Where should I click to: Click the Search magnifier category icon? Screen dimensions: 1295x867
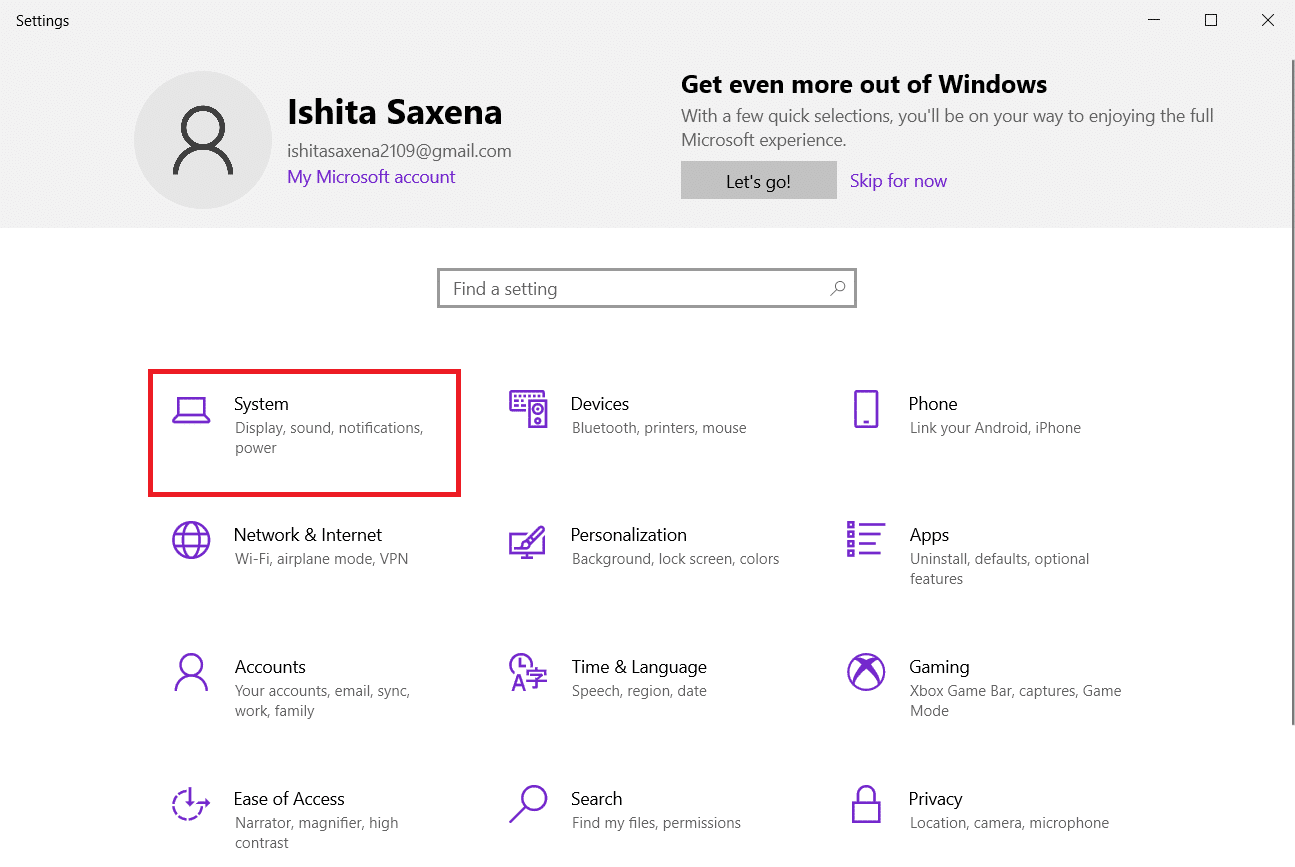click(x=528, y=804)
